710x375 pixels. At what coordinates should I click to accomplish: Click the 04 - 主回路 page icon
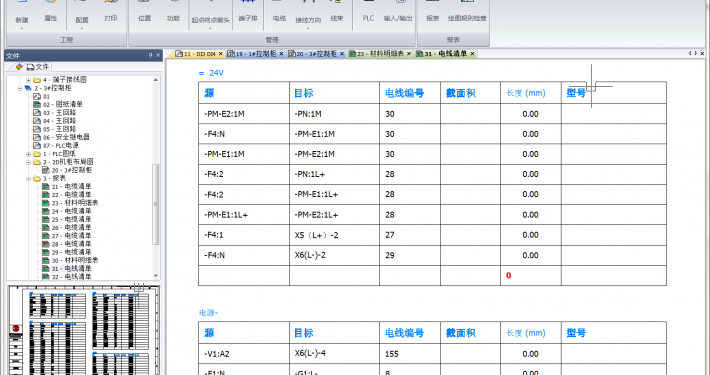(37, 121)
